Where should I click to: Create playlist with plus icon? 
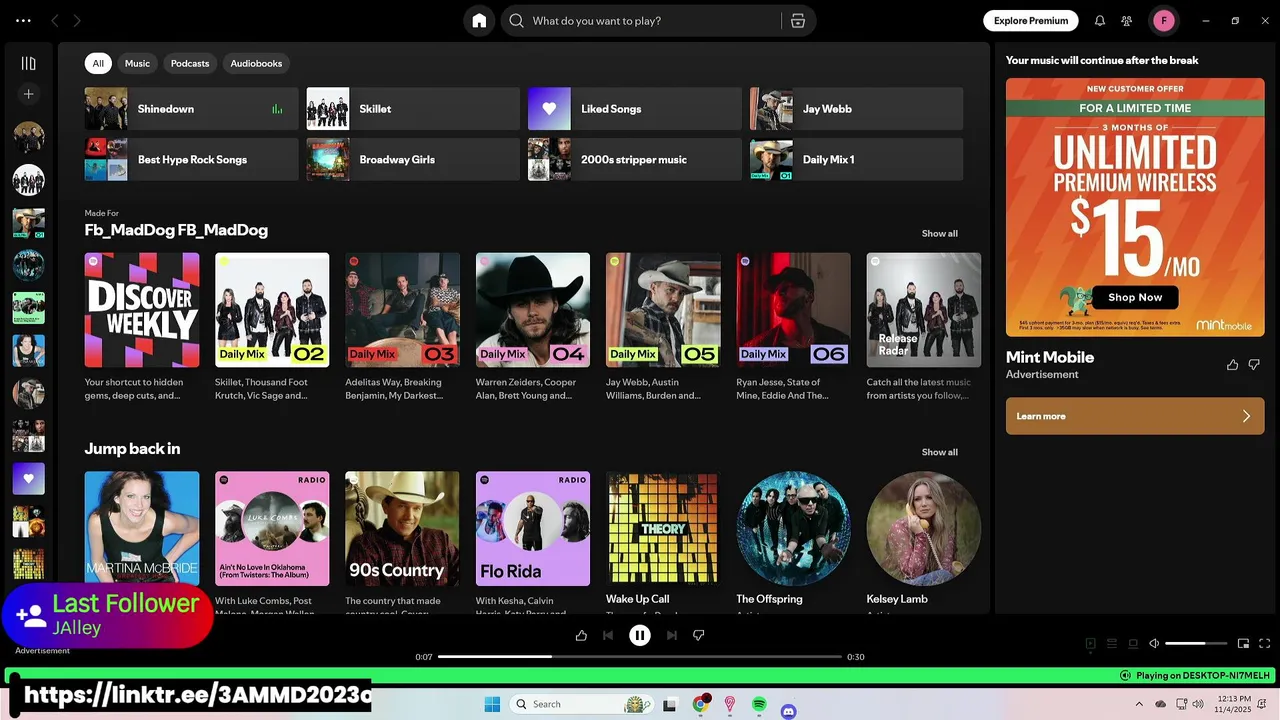pos(28,94)
